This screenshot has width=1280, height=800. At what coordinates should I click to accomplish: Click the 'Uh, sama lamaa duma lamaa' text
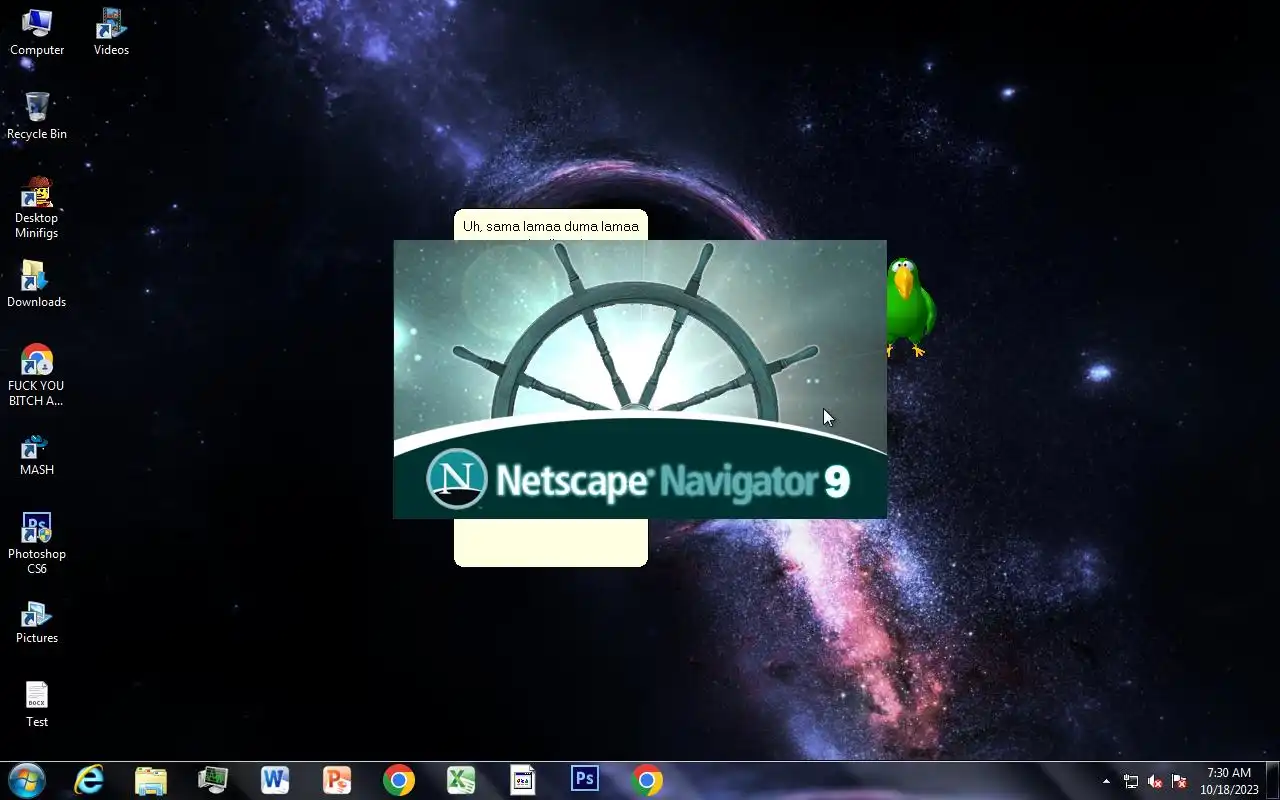point(551,226)
